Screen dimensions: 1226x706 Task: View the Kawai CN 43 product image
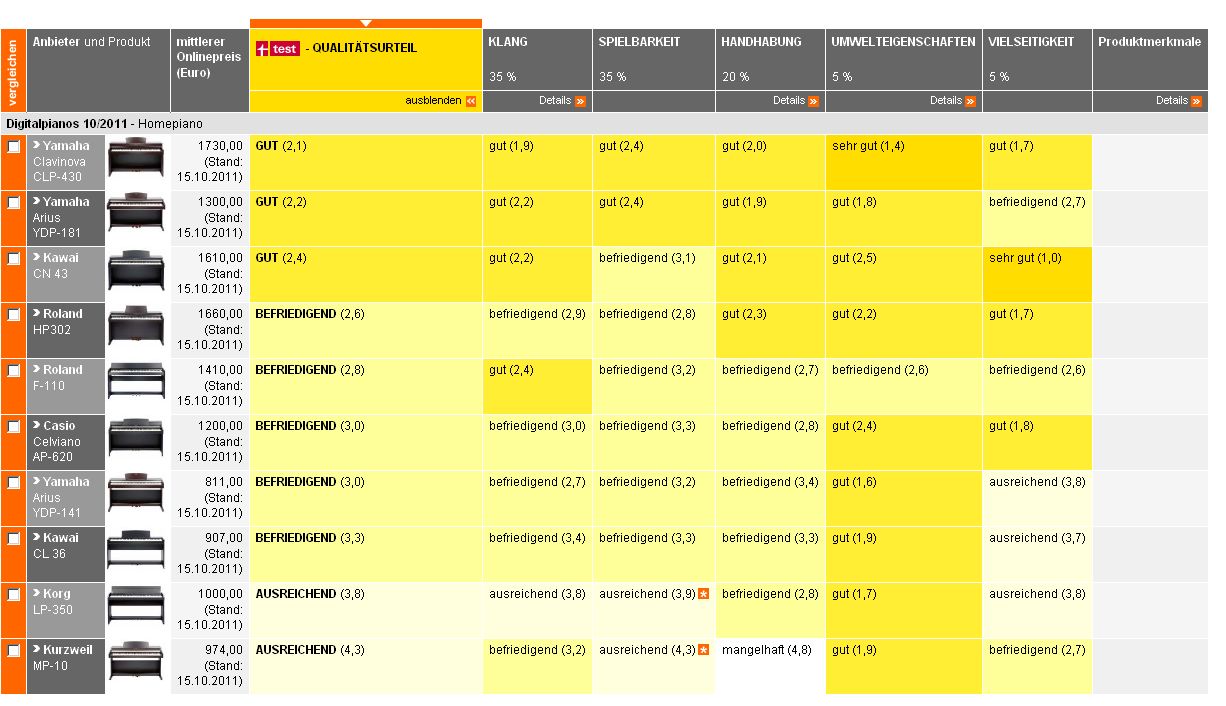click(x=135, y=271)
